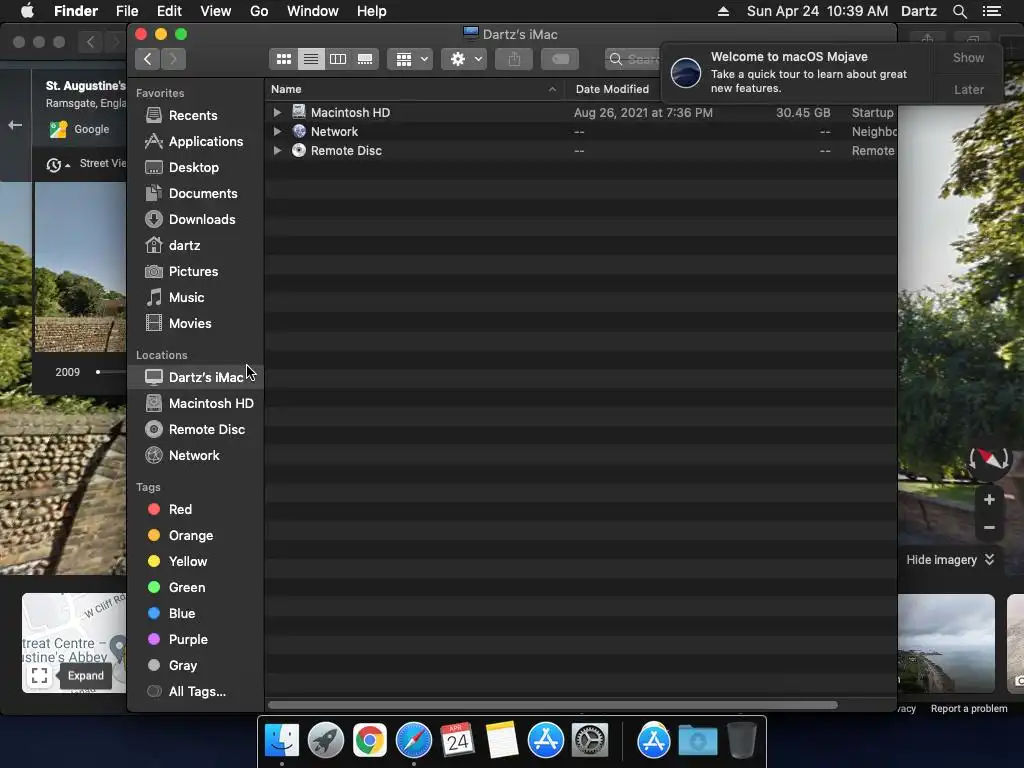Sort by Date Modified column

click(612, 89)
